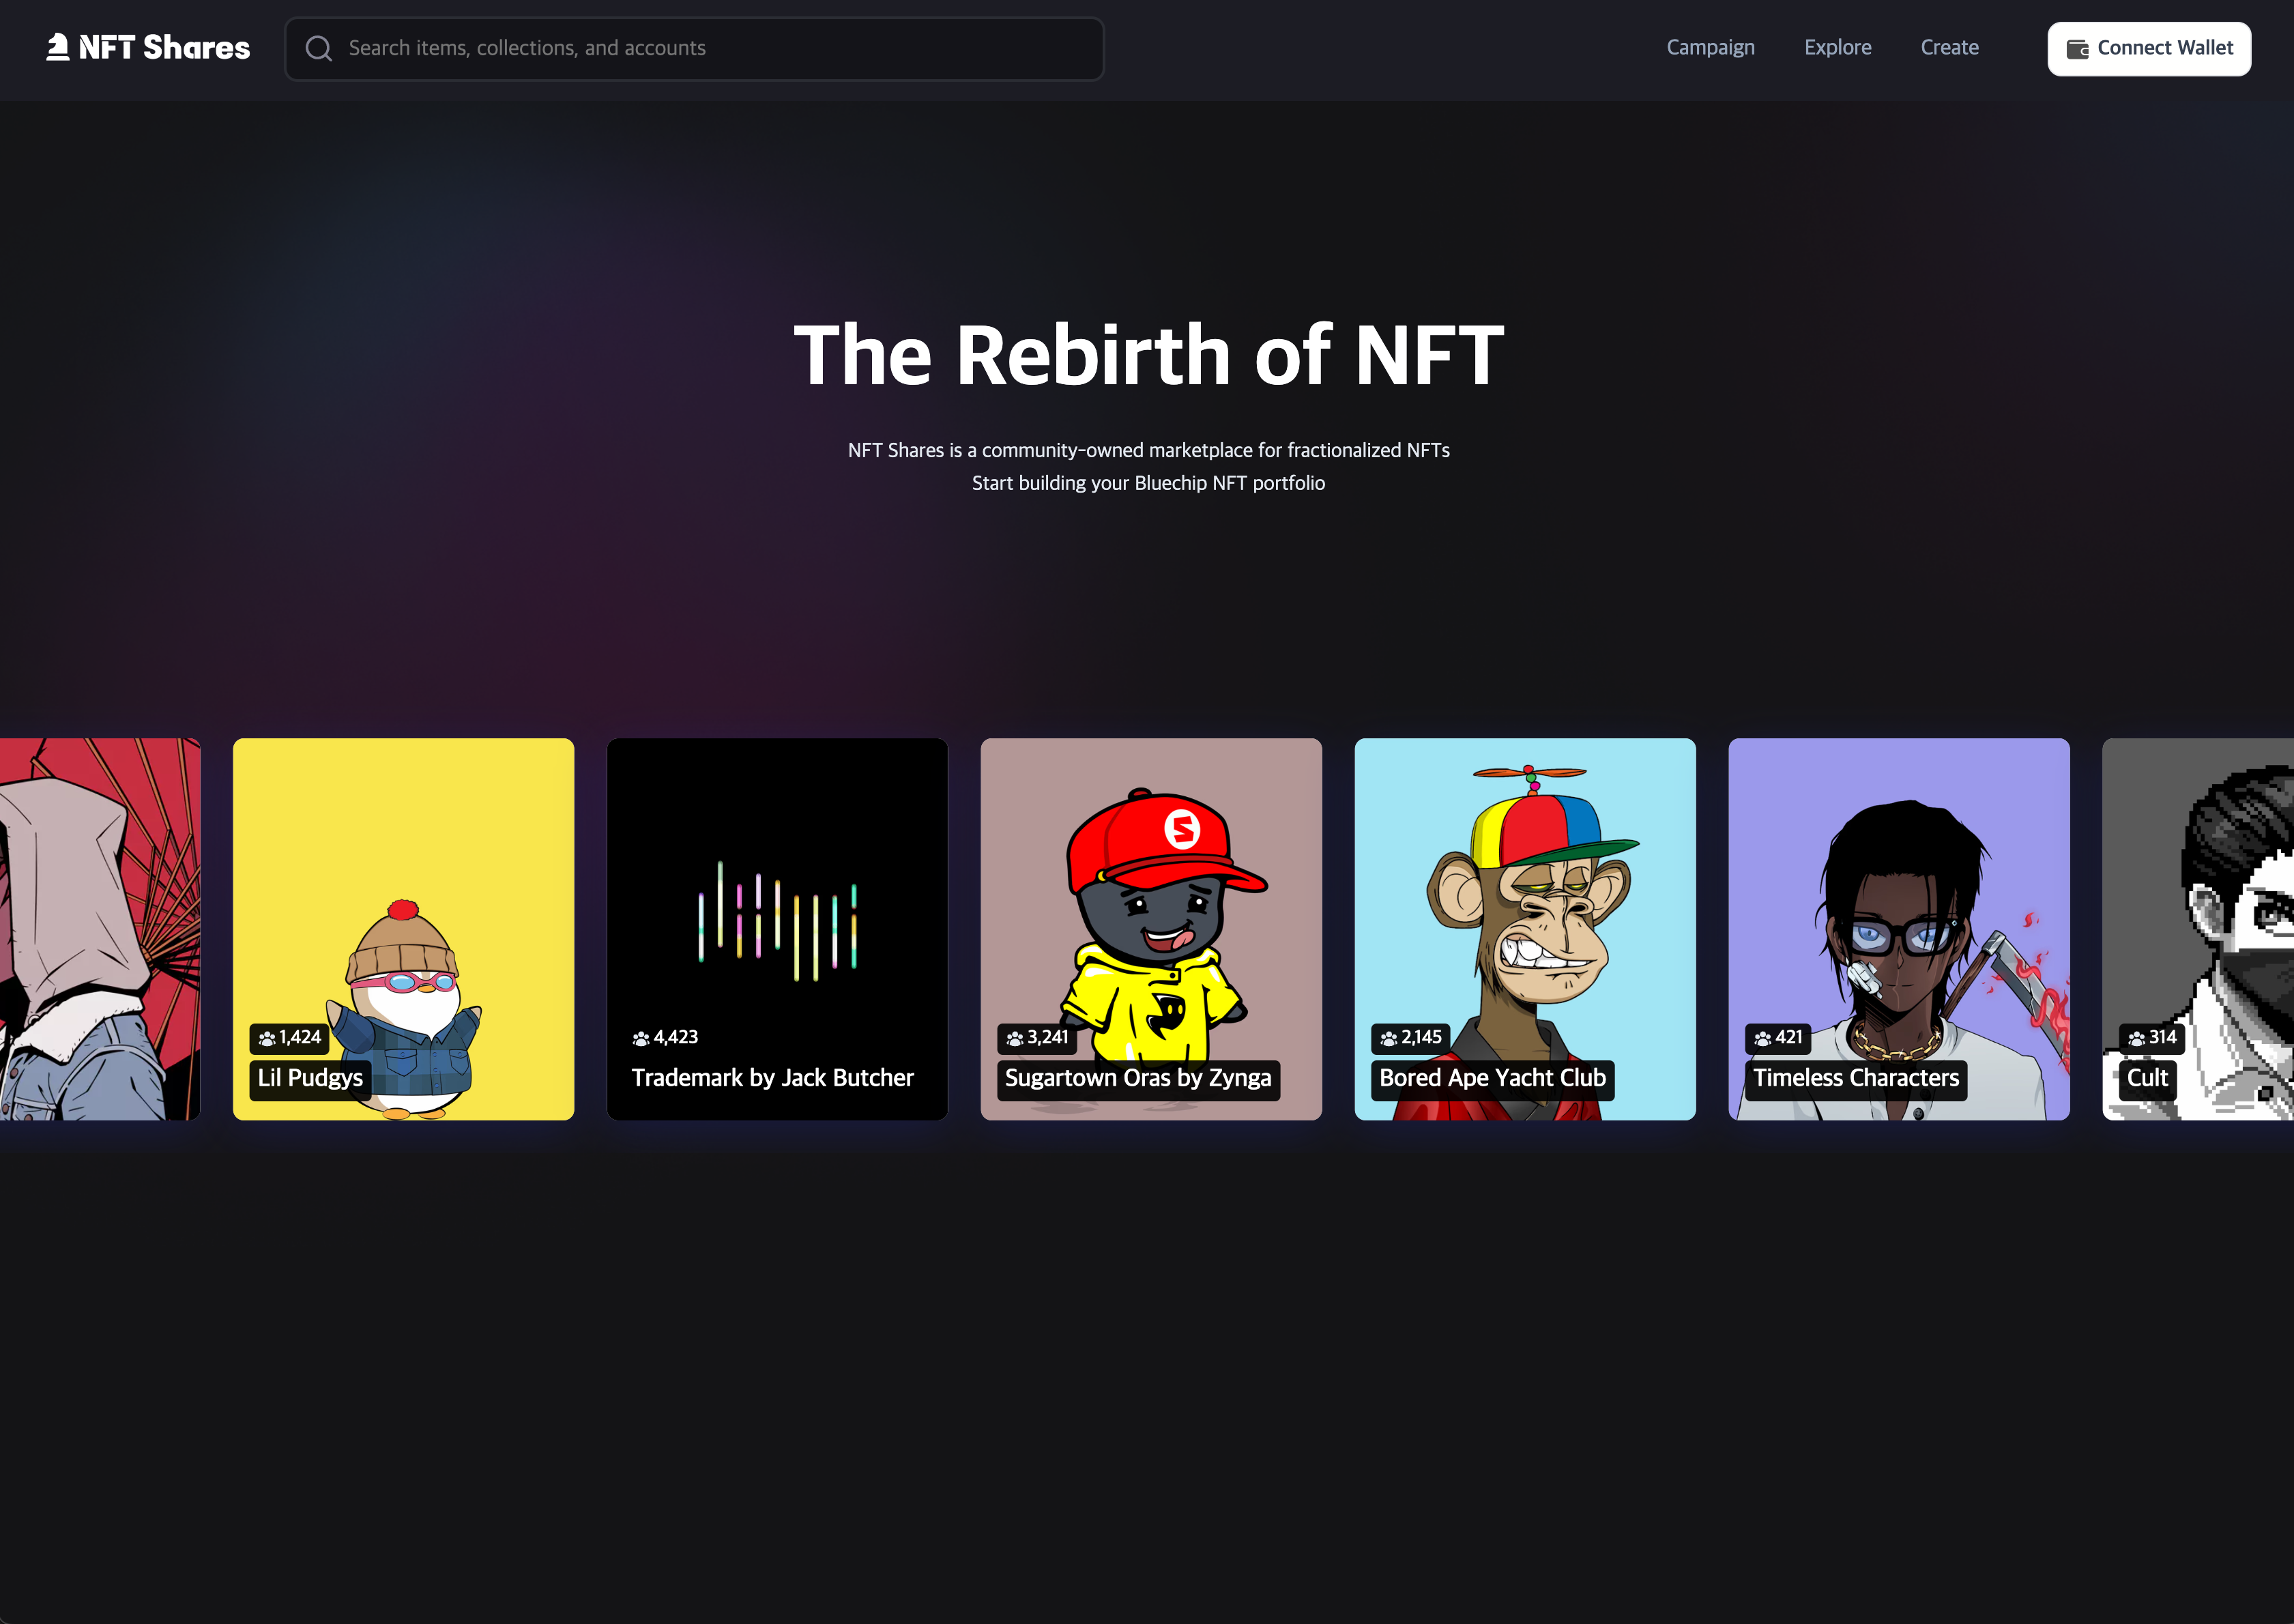
Task: Click the wallet icon inside Connect Wallet
Action: tap(2078, 47)
